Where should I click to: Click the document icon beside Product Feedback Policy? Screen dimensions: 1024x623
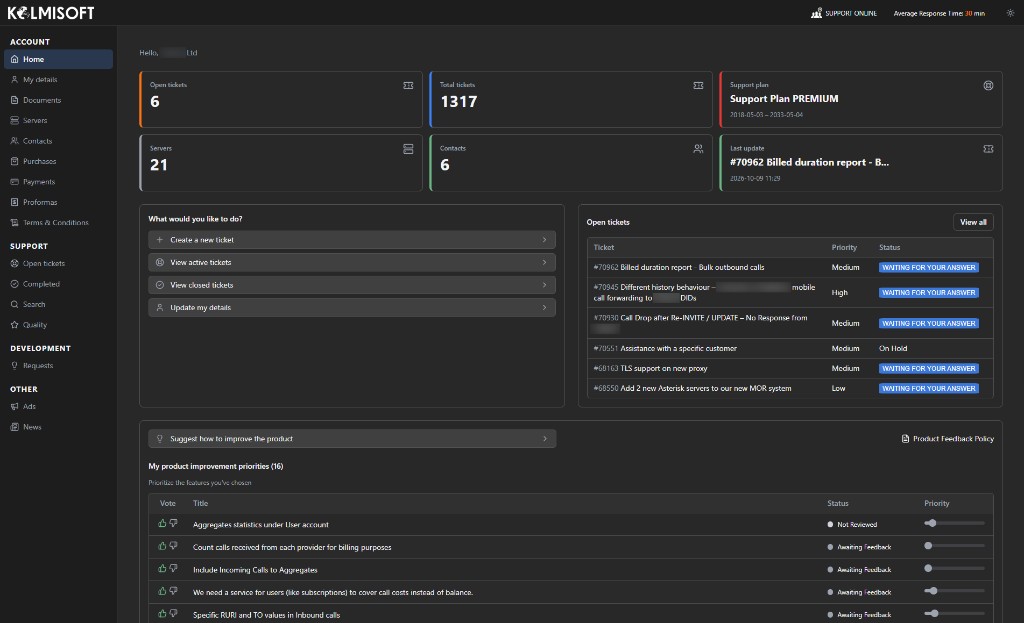click(905, 439)
